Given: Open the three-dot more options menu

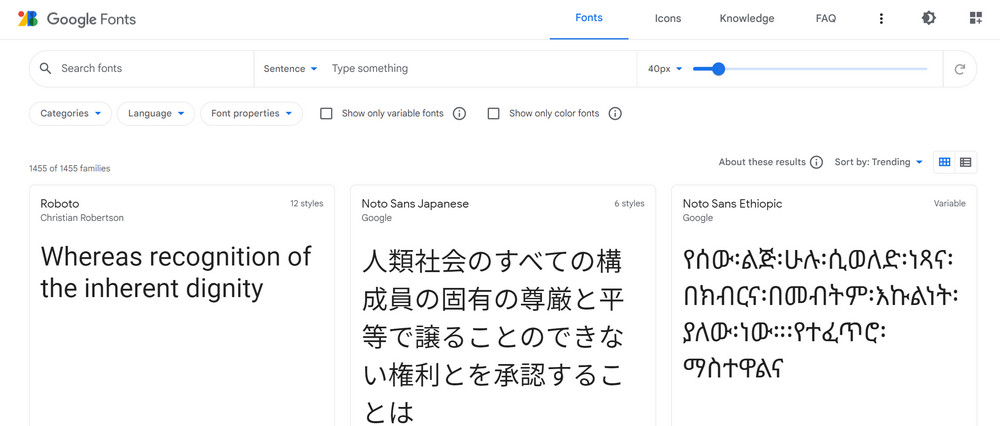Looking at the screenshot, I should point(881,18).
